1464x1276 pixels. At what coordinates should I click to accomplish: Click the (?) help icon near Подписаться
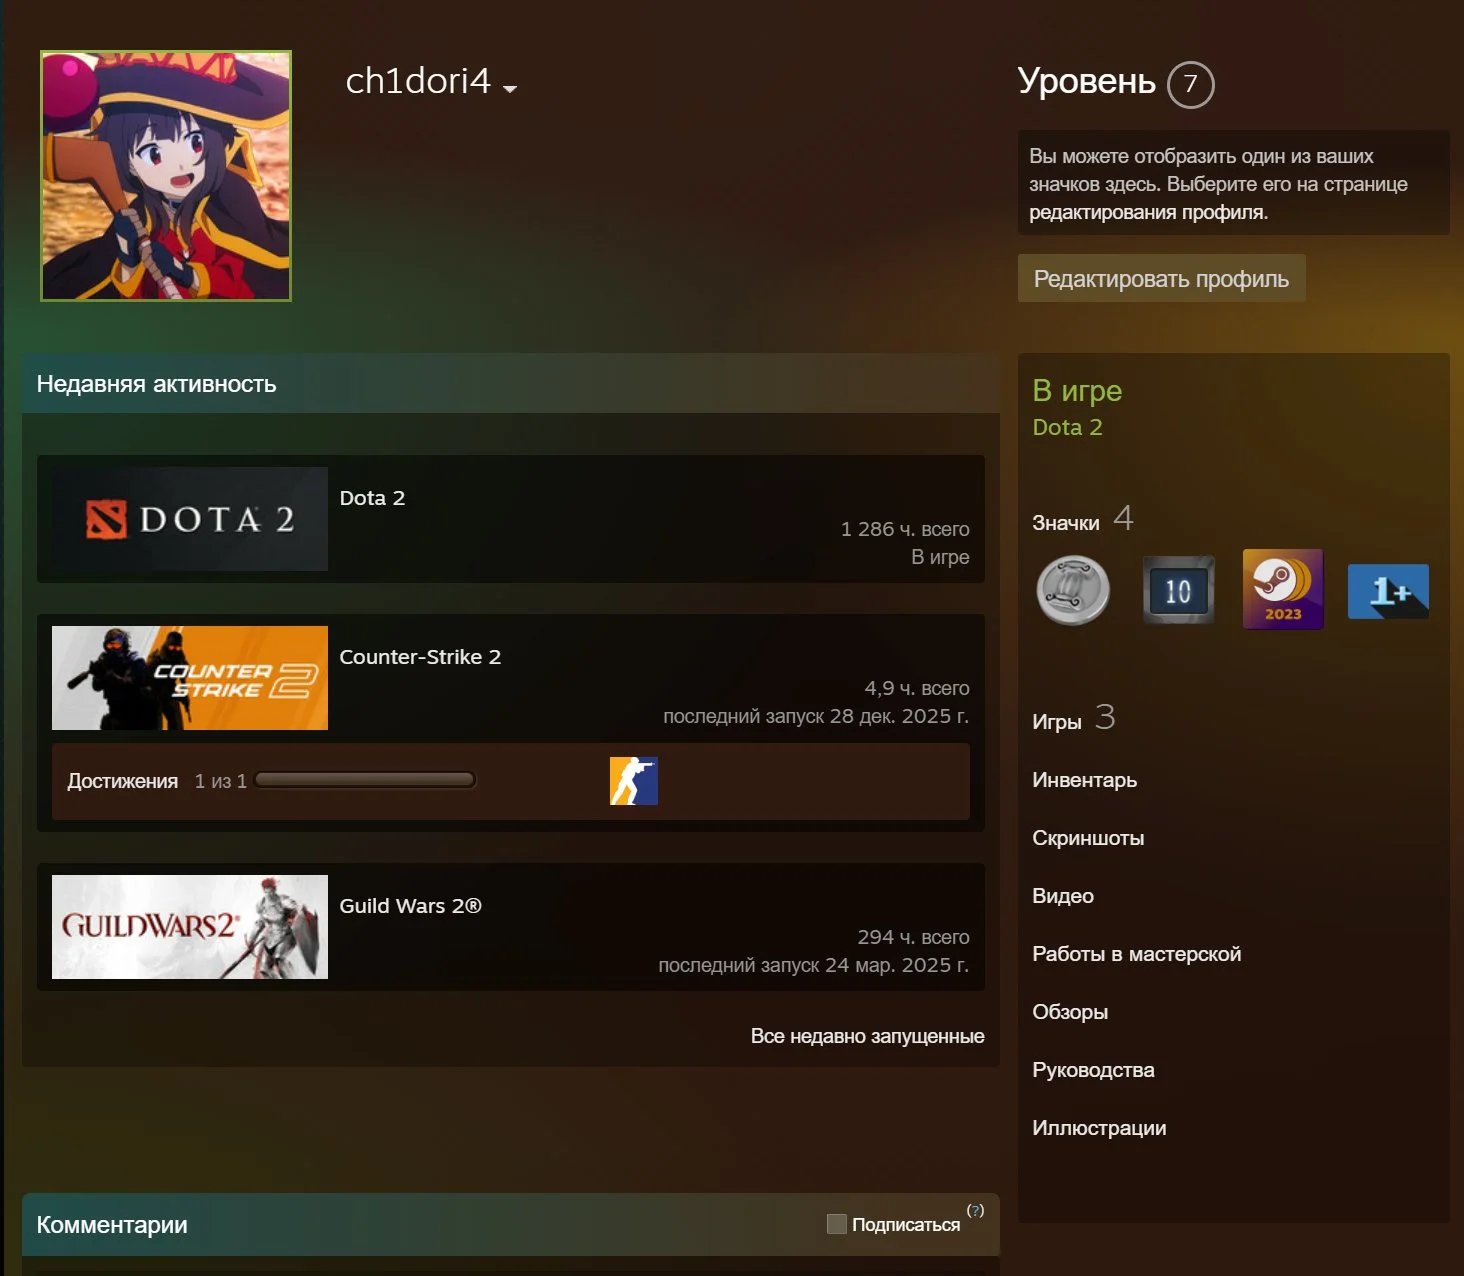976,1210
